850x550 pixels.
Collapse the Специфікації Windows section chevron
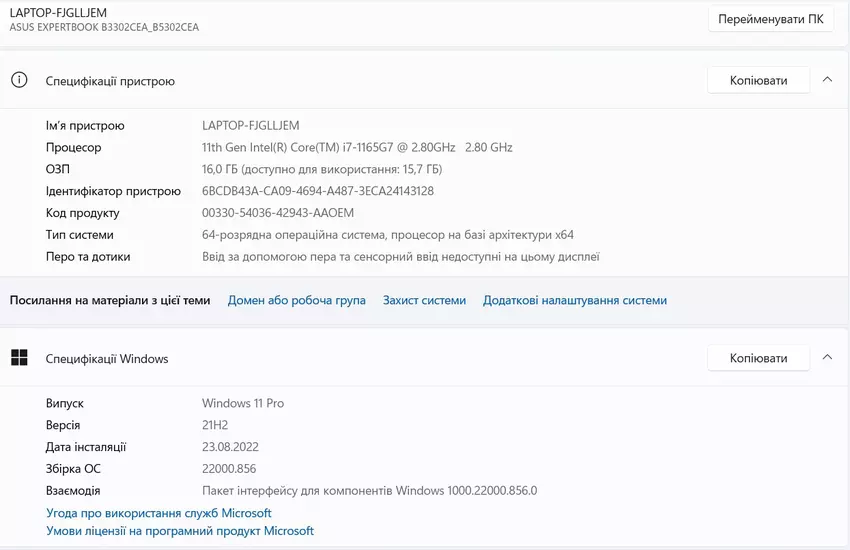pos(827,358)
